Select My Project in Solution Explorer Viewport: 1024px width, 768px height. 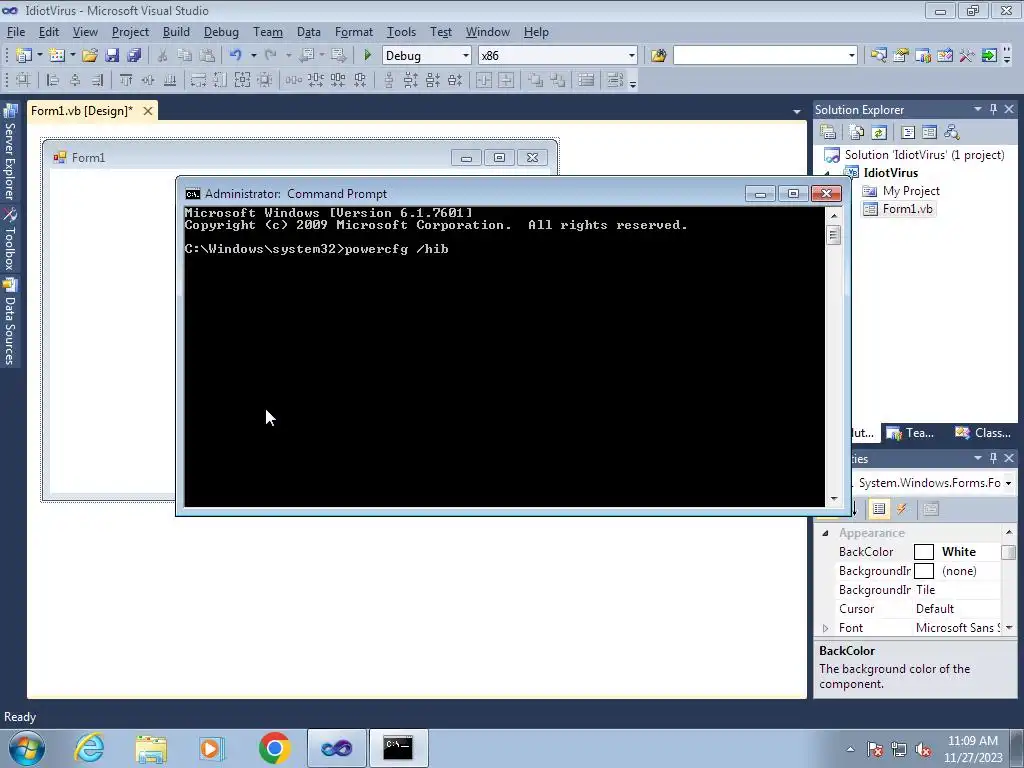coord(901,191)
